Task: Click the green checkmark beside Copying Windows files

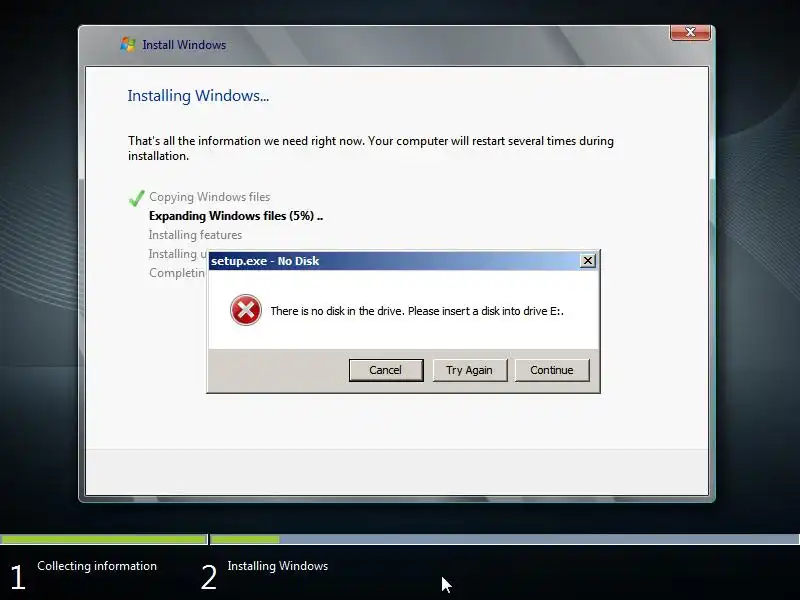Action: (x=136, y=198)
